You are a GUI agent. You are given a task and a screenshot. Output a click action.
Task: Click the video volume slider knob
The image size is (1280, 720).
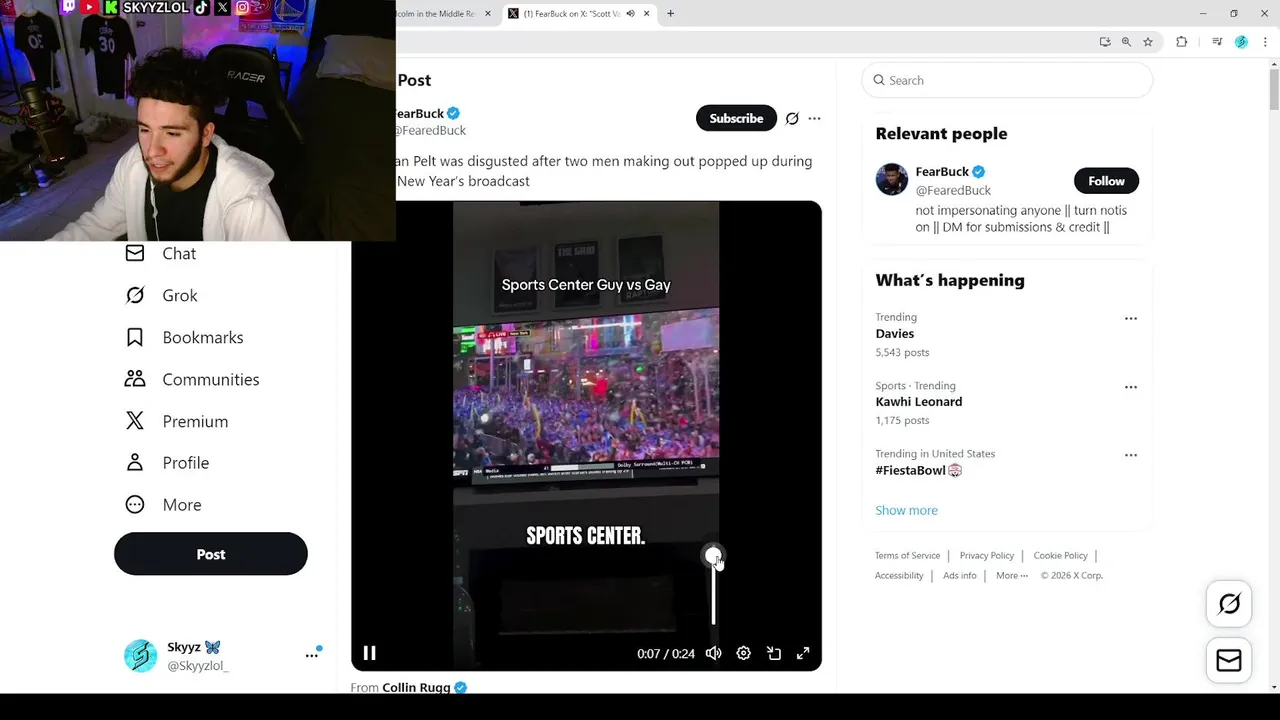pyautogui.click(x=713, y=556)
